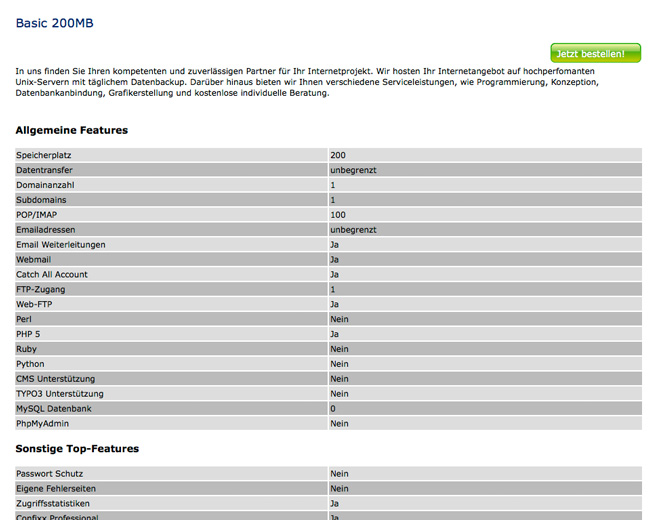Image resolution: width=650 pixels, height=520 pixels.
Task: Click the Speicherplatz row label
Action: 44,155
